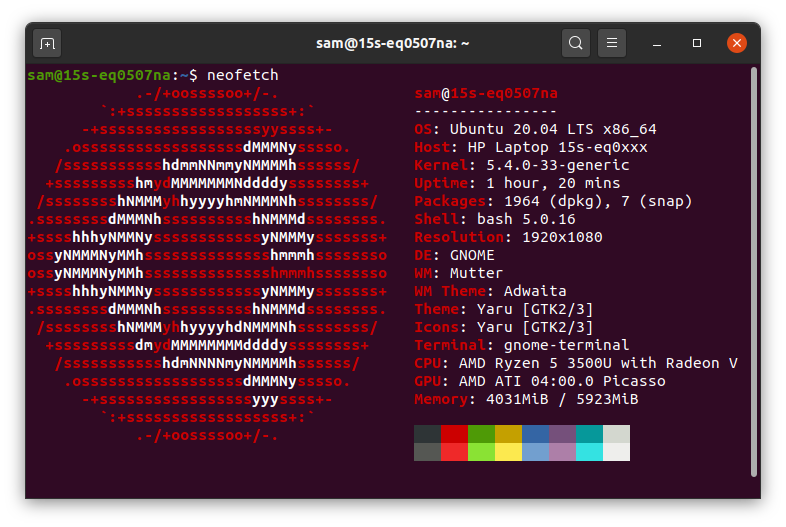Open a new terminal tab
Viewport: 786px width, 527px height.
pos(47,44)
